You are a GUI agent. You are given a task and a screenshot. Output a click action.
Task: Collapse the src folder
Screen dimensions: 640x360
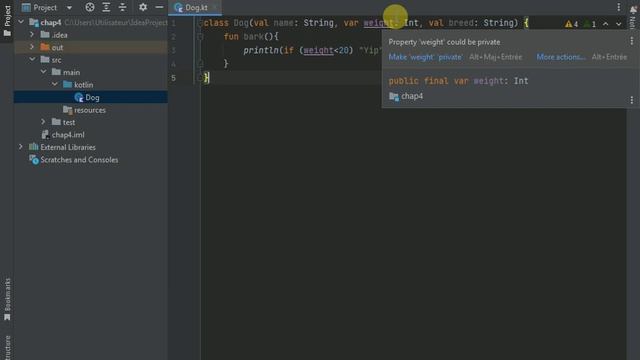[x=32, y=60]
